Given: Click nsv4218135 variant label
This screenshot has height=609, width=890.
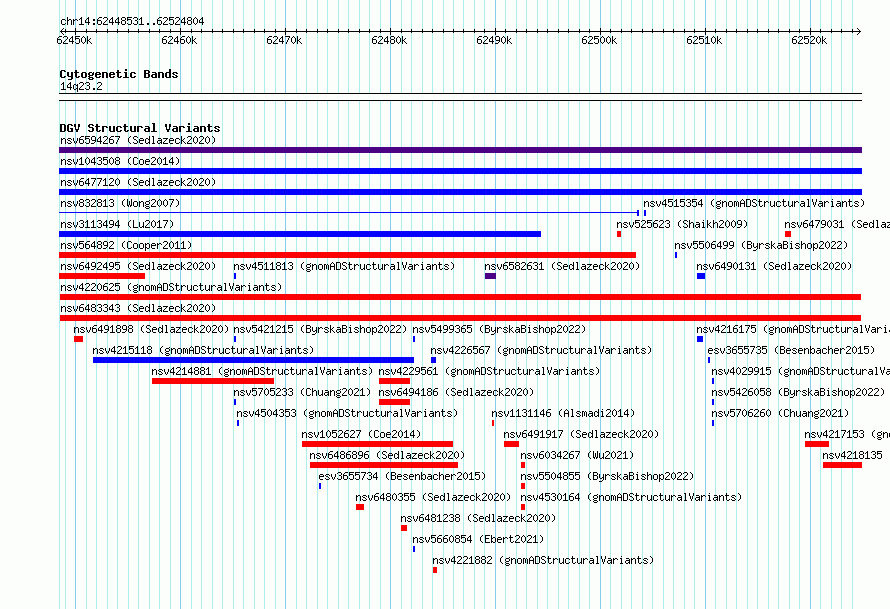Looking at the screenshot, I should [853, 455].
